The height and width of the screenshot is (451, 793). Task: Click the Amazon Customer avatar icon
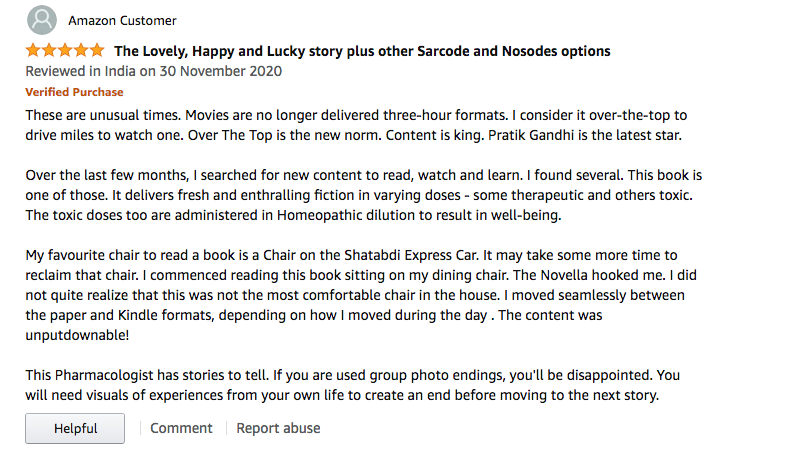tap(42, 20)
